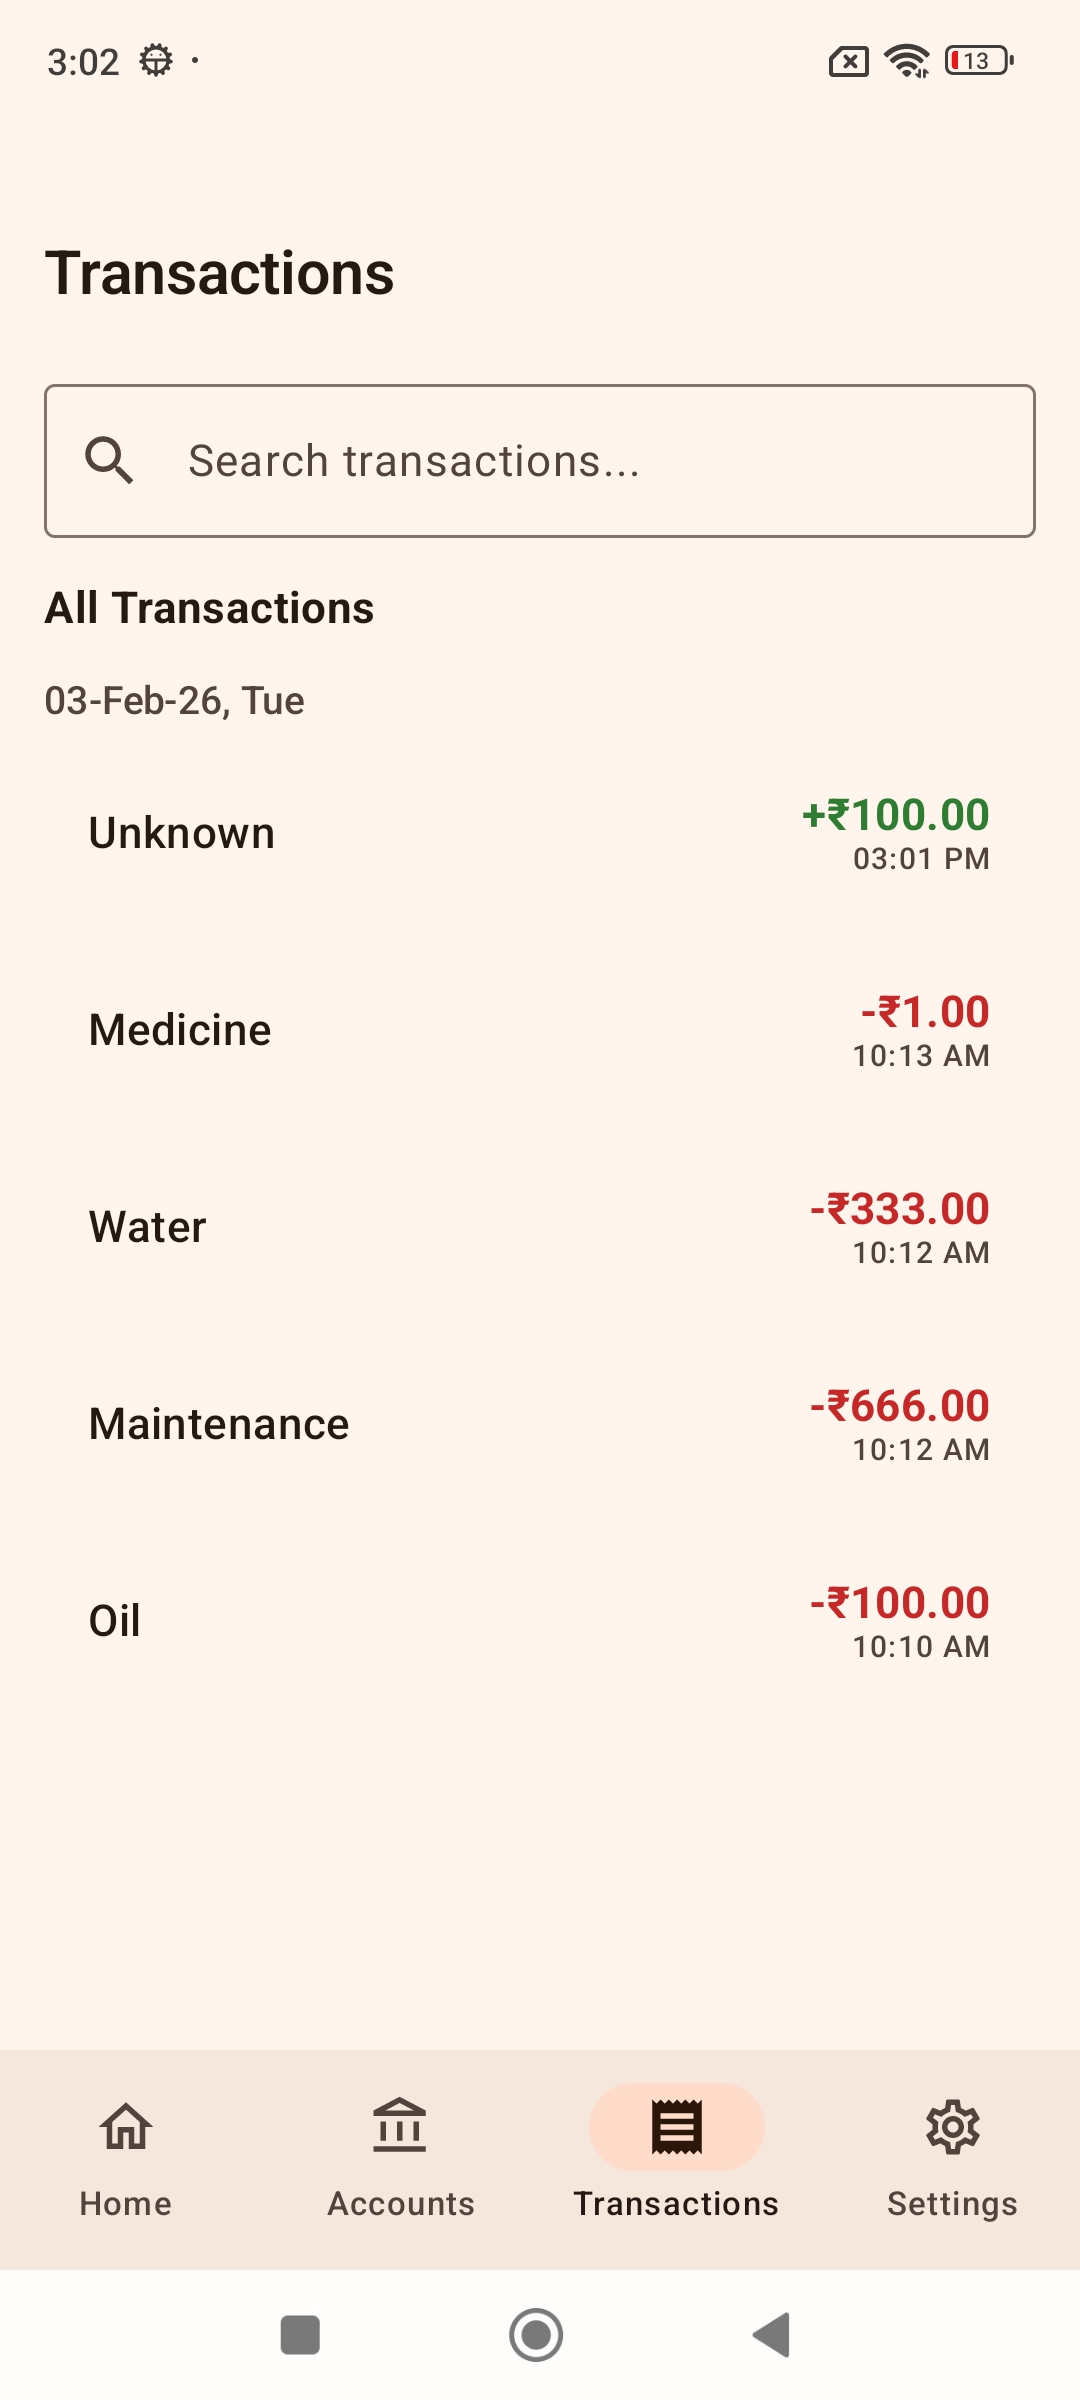The height and width of the screenshot is (2400, 1080).
Task: Switch to the Settings tab label
Action: coord(952,2204)
